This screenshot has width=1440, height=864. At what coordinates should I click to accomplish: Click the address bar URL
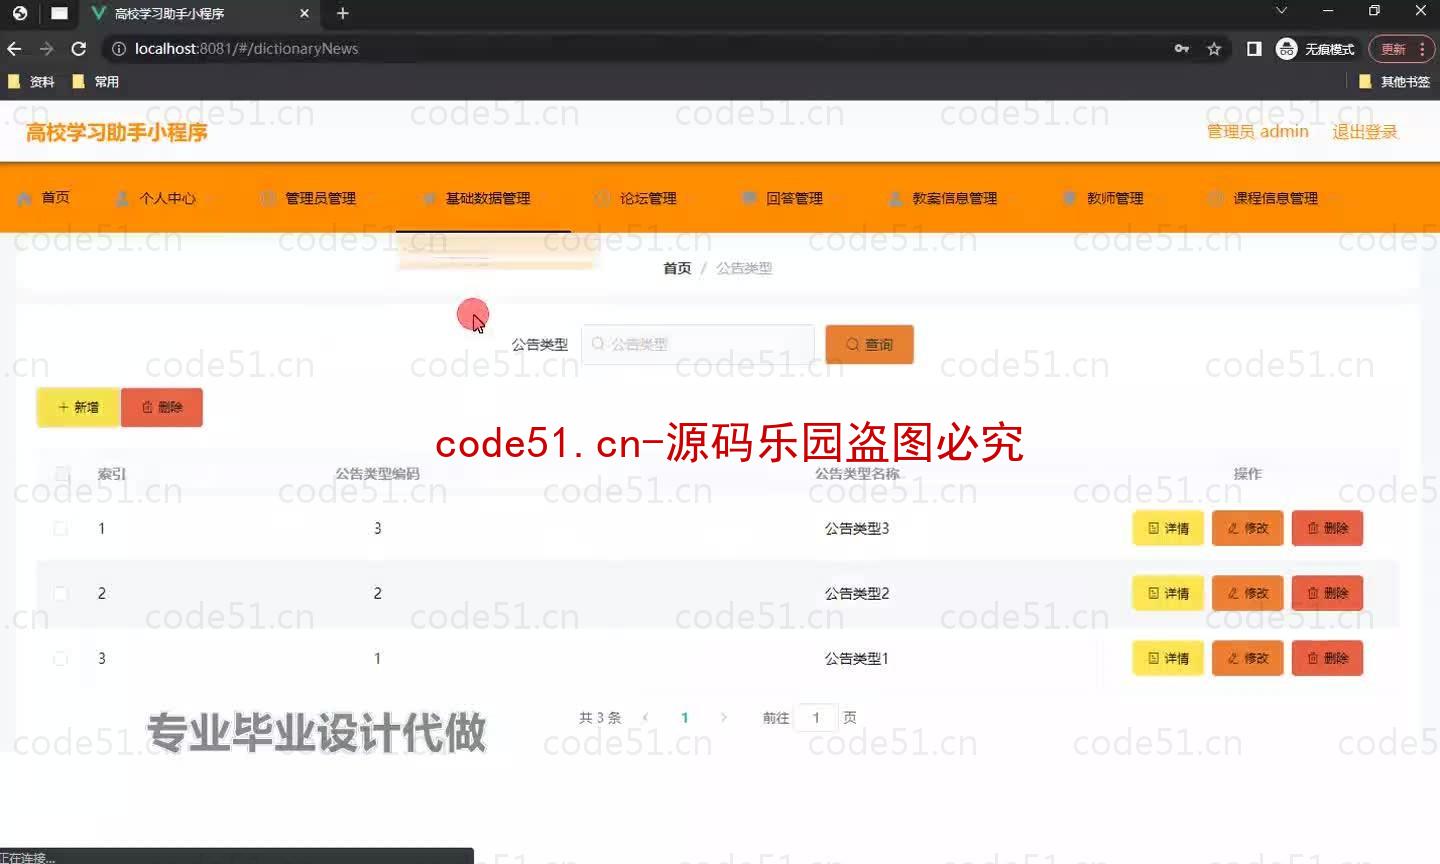coord(247,48)
